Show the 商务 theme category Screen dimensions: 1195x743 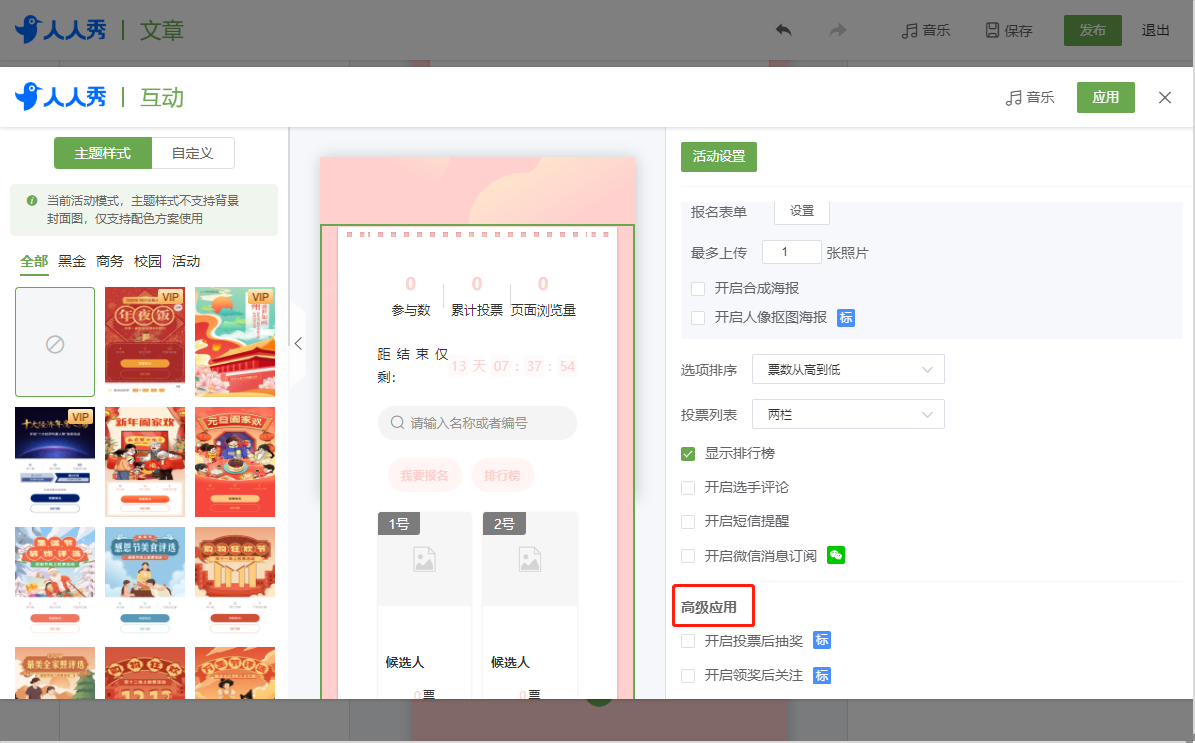(x=110, y=261)
